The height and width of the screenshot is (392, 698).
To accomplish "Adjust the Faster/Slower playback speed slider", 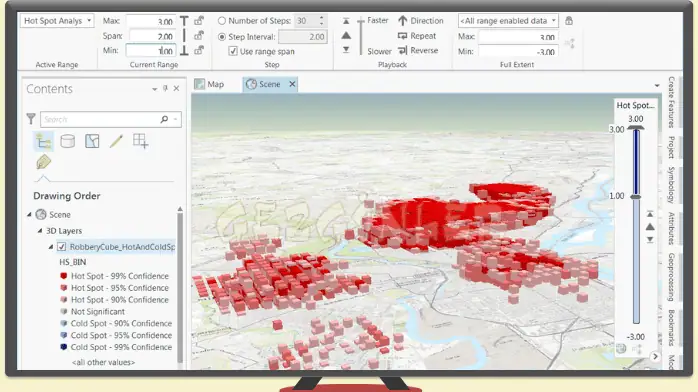I will tap(361, 36).
